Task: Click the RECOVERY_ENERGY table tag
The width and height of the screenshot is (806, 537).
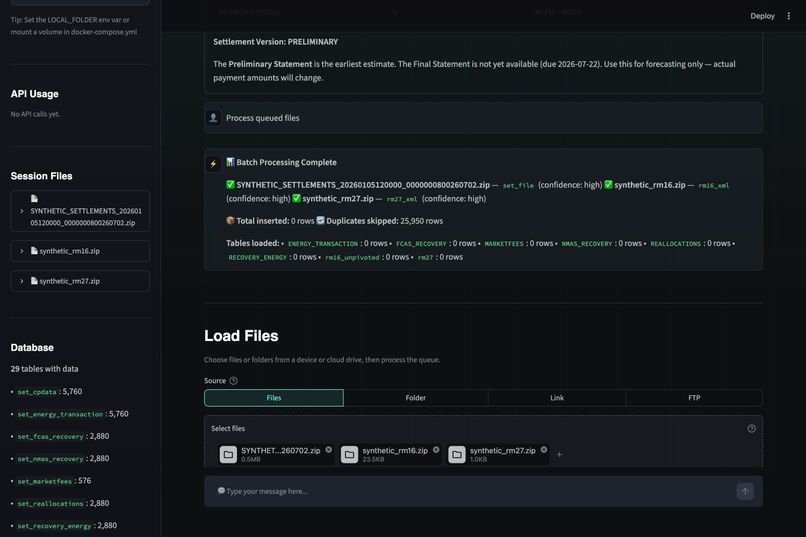Action: point(258,257)
